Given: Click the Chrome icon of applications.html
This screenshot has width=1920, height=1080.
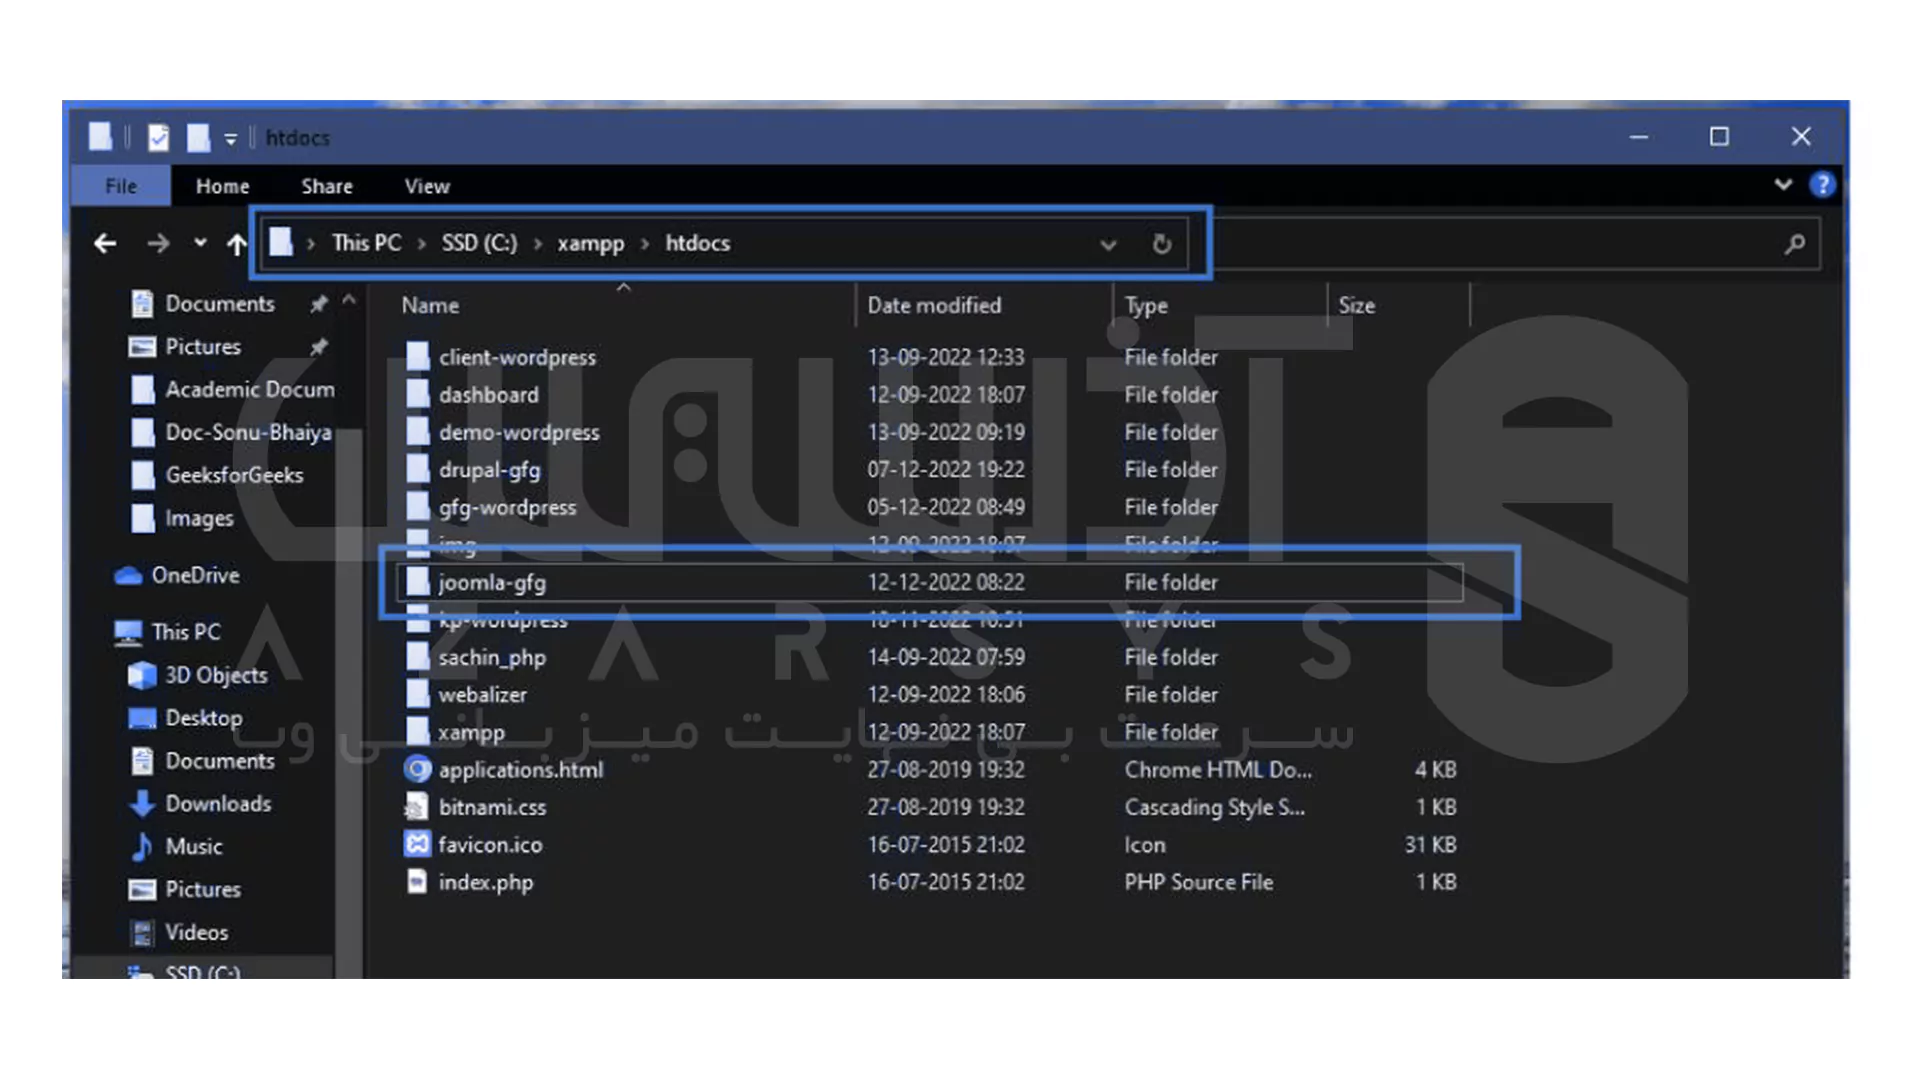Looking at the screenshot, I should point(417,769).
